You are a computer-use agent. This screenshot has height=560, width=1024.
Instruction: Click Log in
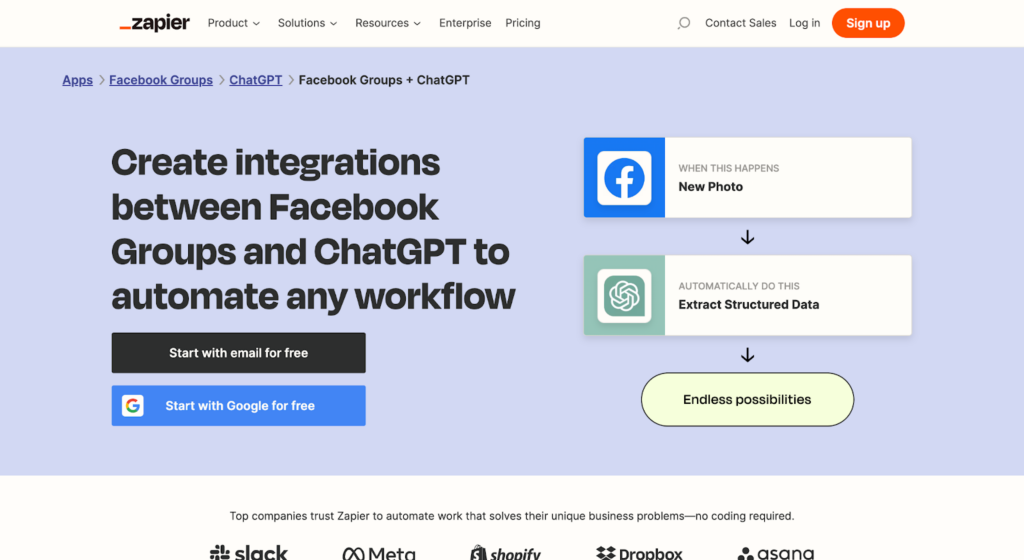point(804,23)
